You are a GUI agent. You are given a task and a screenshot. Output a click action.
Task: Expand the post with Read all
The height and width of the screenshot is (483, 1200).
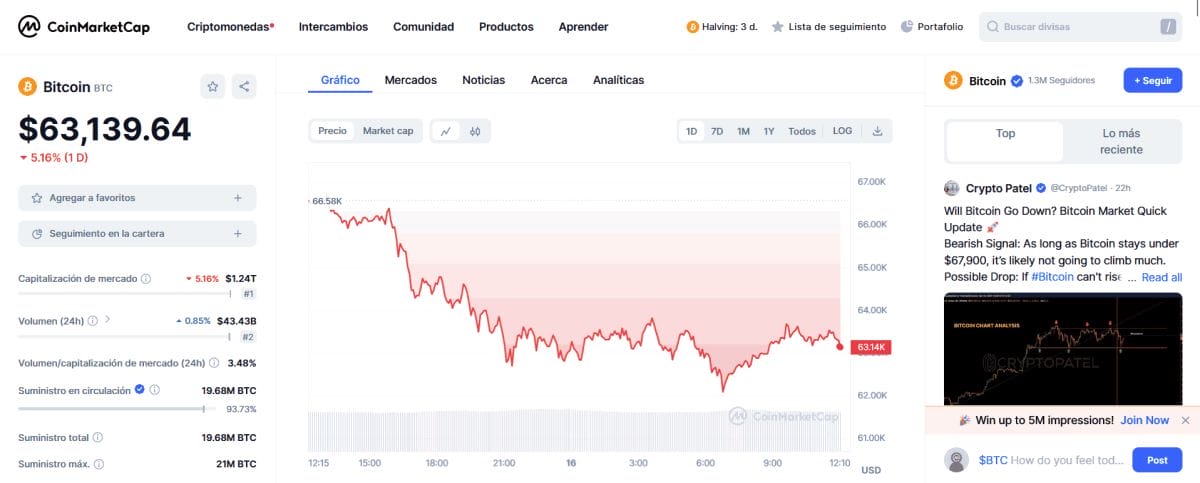[x=1162, y=277]
